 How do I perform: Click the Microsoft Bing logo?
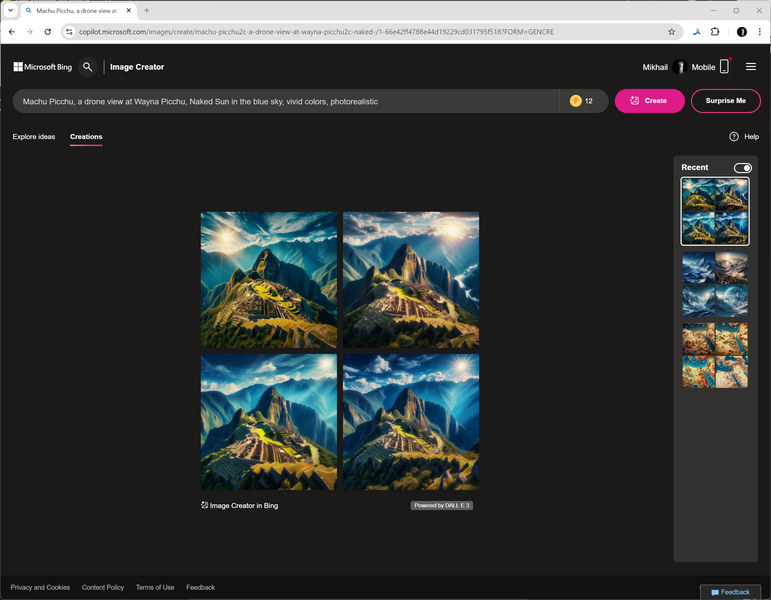coord(43,67)
